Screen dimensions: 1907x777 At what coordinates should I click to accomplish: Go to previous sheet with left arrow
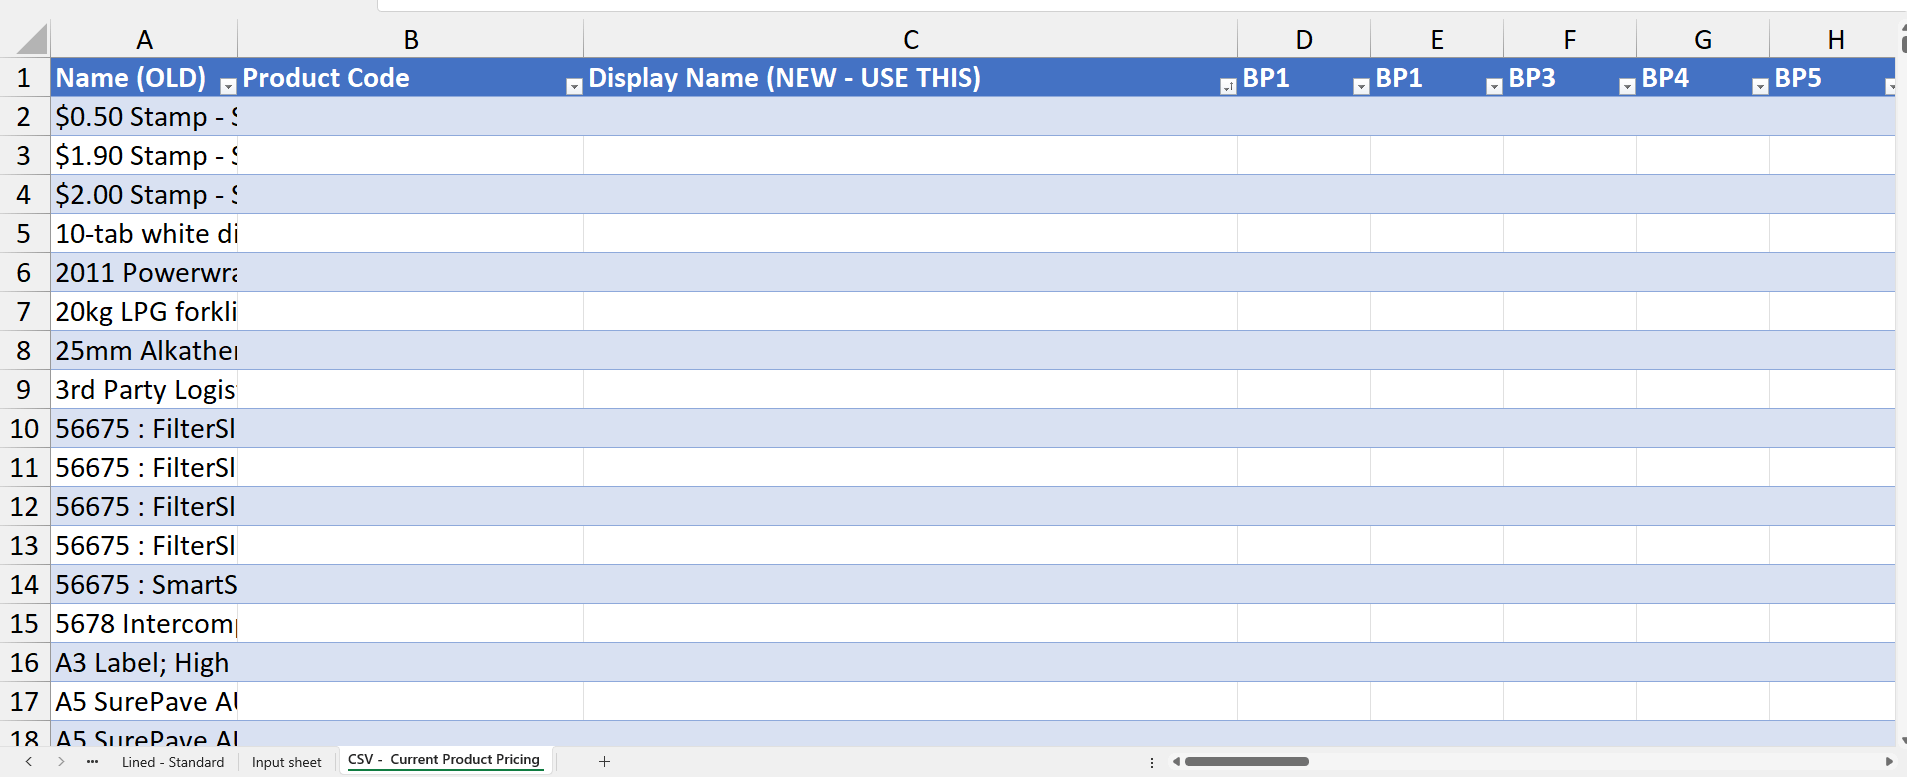pos(29,762)
